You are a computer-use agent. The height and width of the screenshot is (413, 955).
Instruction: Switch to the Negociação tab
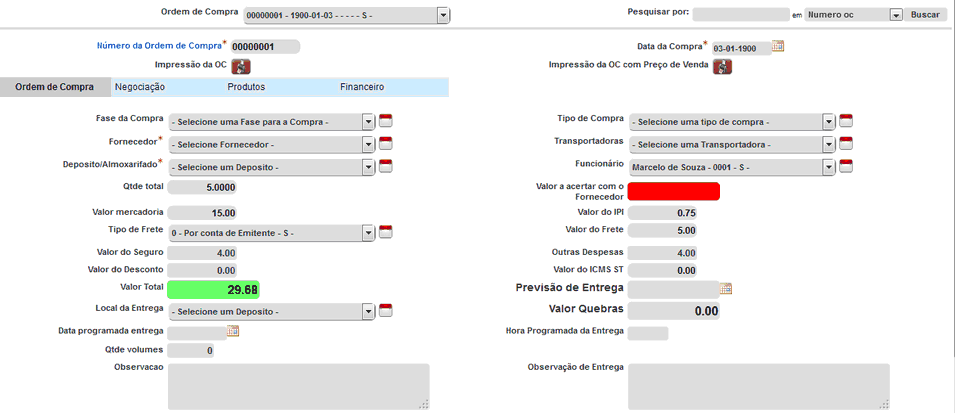click(x=140, y=87)
